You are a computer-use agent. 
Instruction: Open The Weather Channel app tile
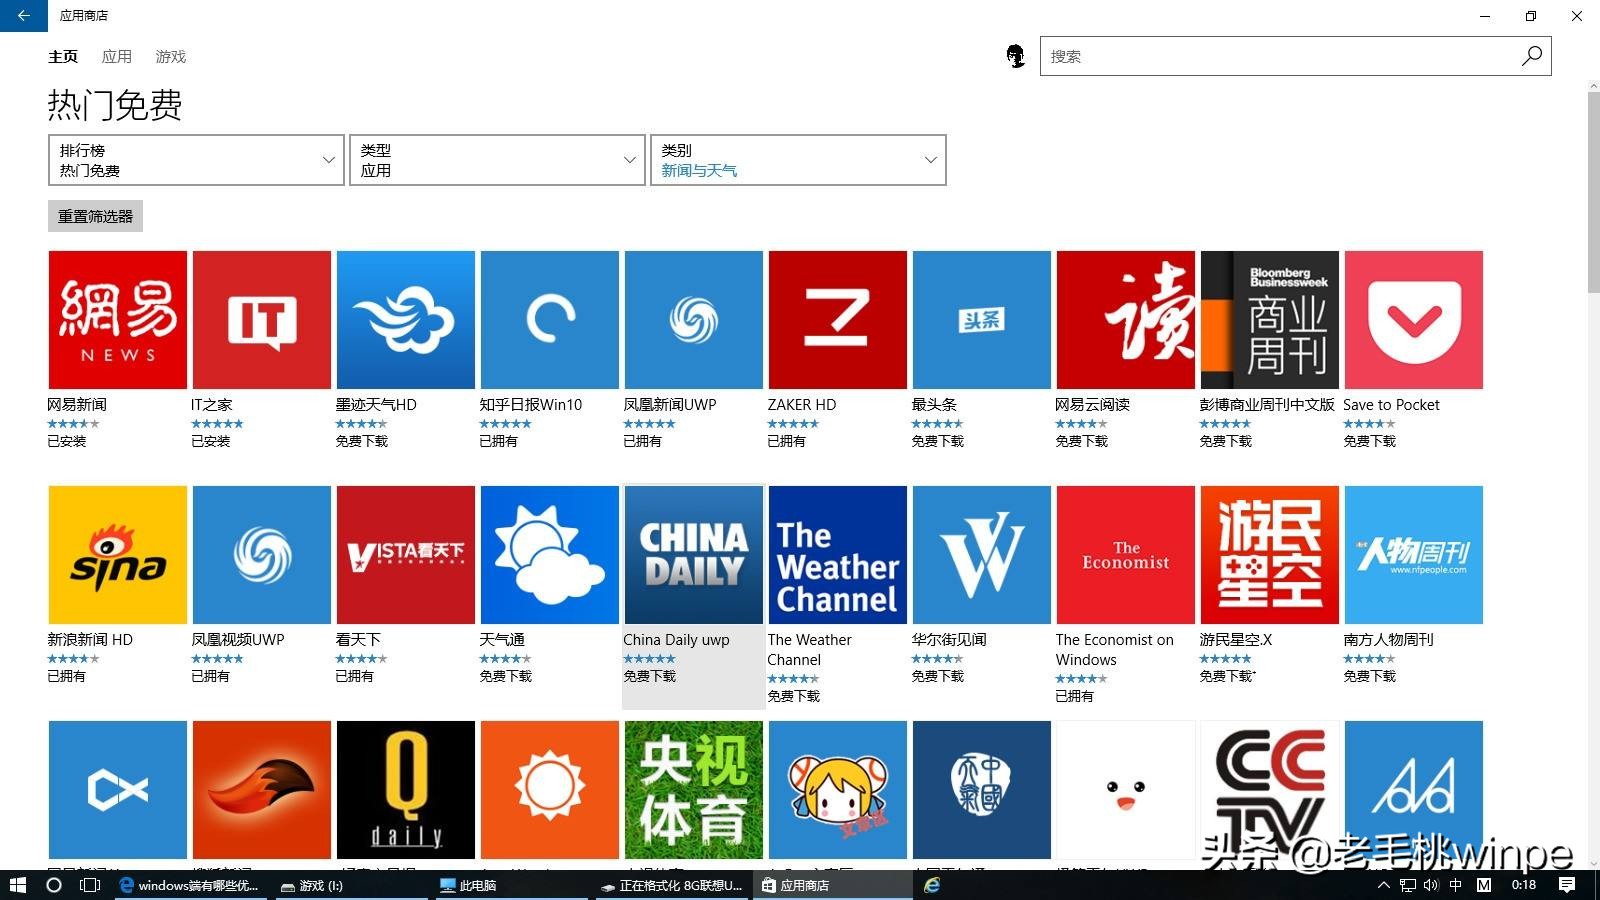click(837, 554)
